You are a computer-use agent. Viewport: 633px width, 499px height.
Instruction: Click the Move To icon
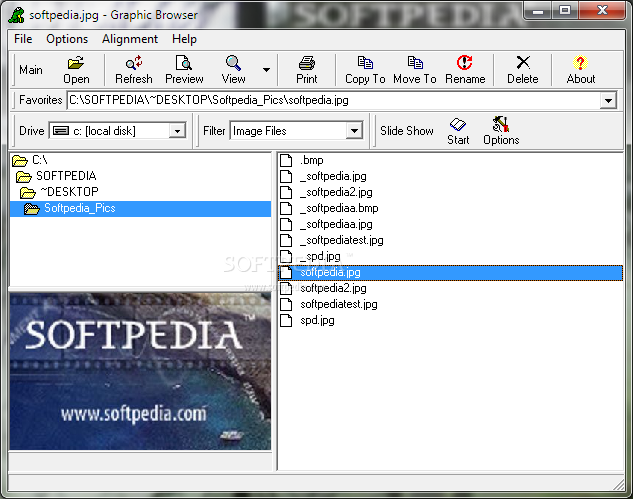[x=415, y=70]
